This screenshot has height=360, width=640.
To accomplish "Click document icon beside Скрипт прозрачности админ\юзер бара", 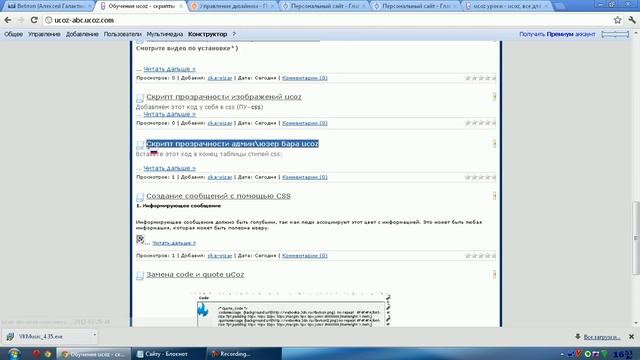I will [x=140, y=144].
